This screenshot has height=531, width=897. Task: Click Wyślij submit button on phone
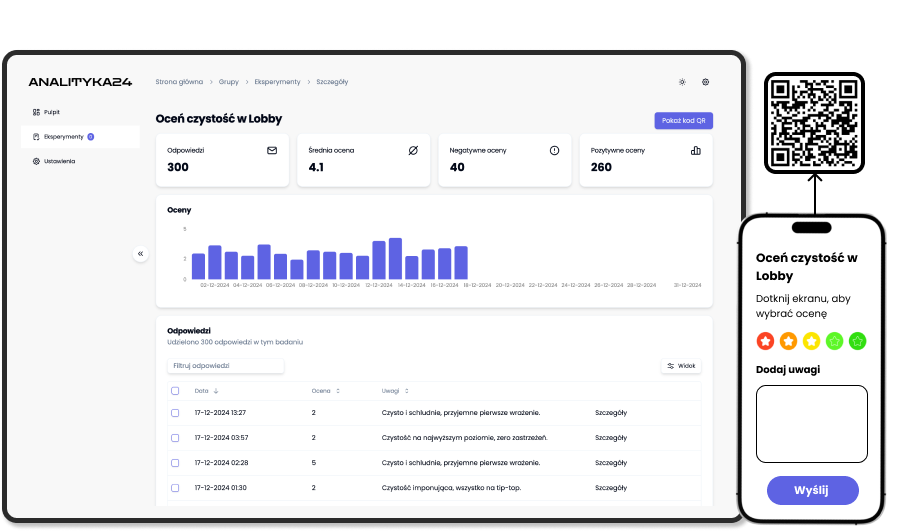pyautogui.click(x=812, y=490)
